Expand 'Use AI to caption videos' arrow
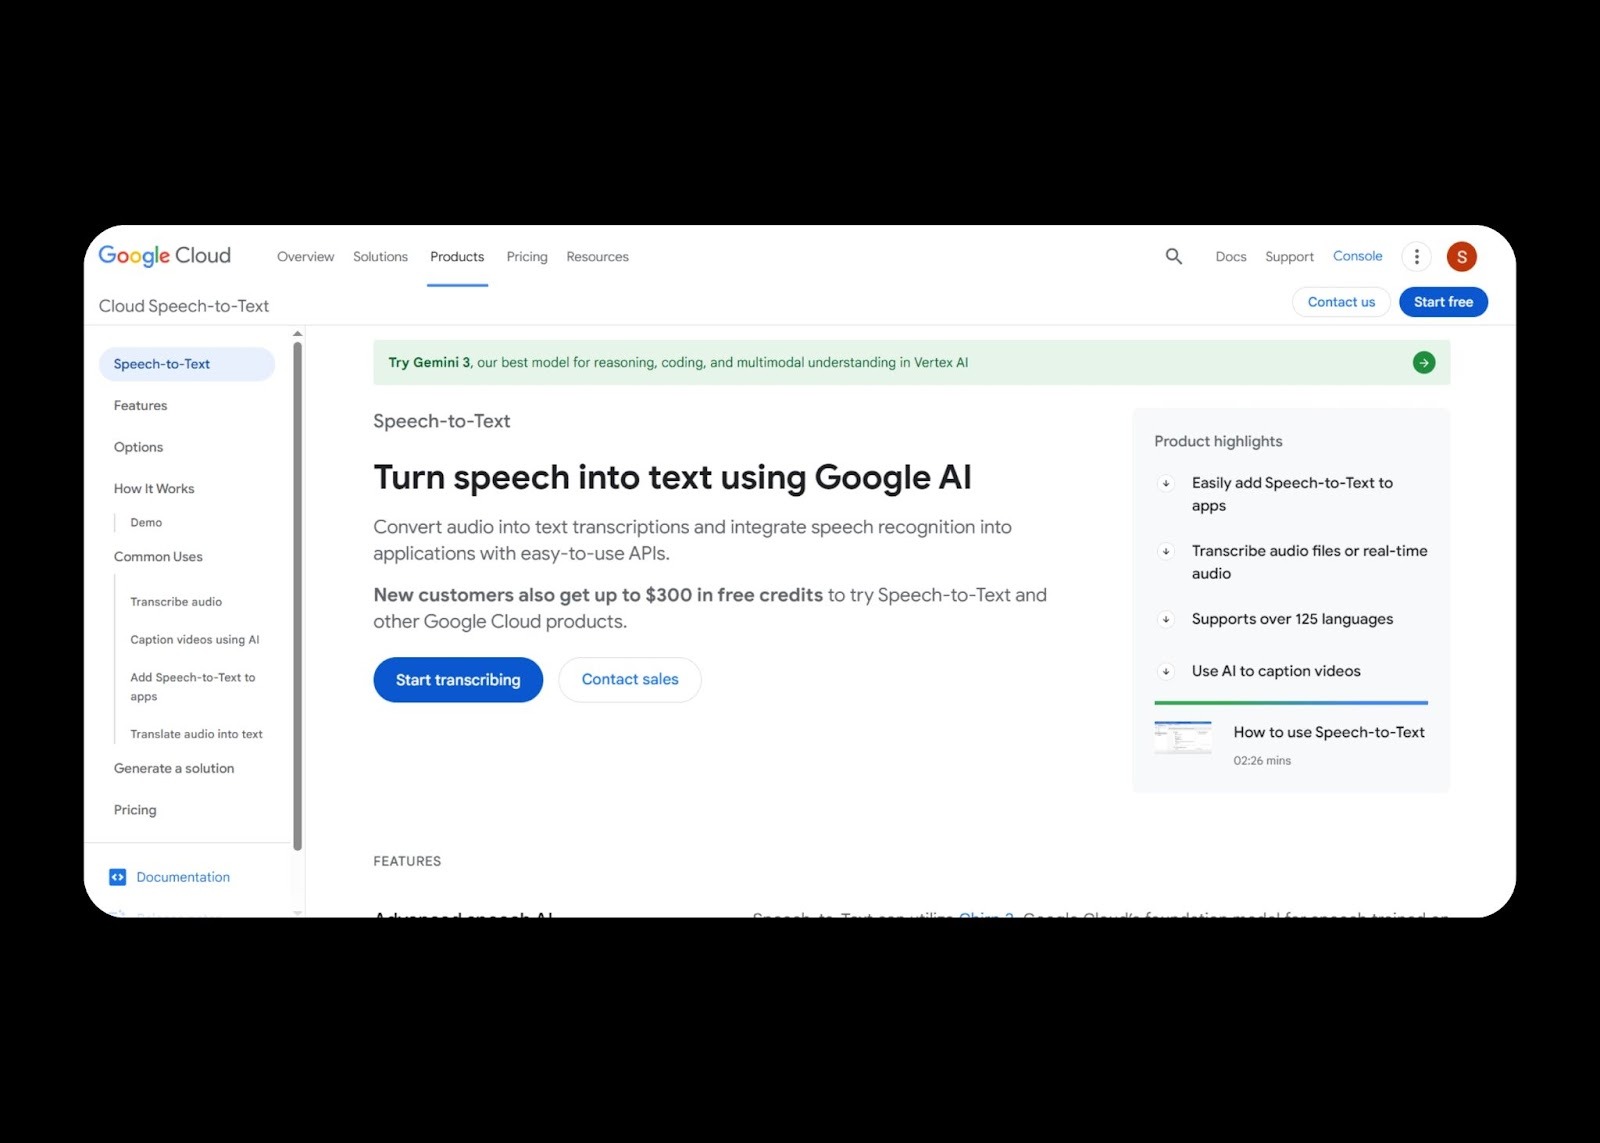The image size is (1600, 1143). pyautogui.click(x=1166, y=671)
